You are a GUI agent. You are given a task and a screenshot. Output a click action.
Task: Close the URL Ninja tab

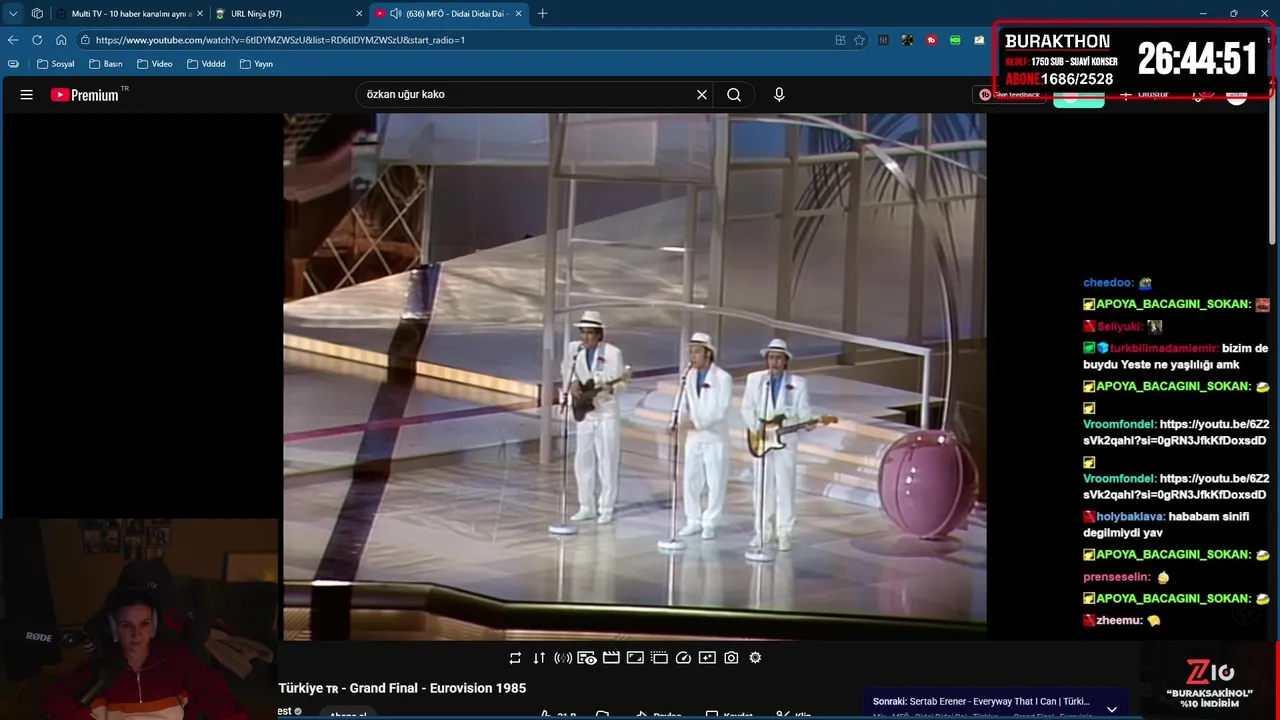[x=359, y=14]
